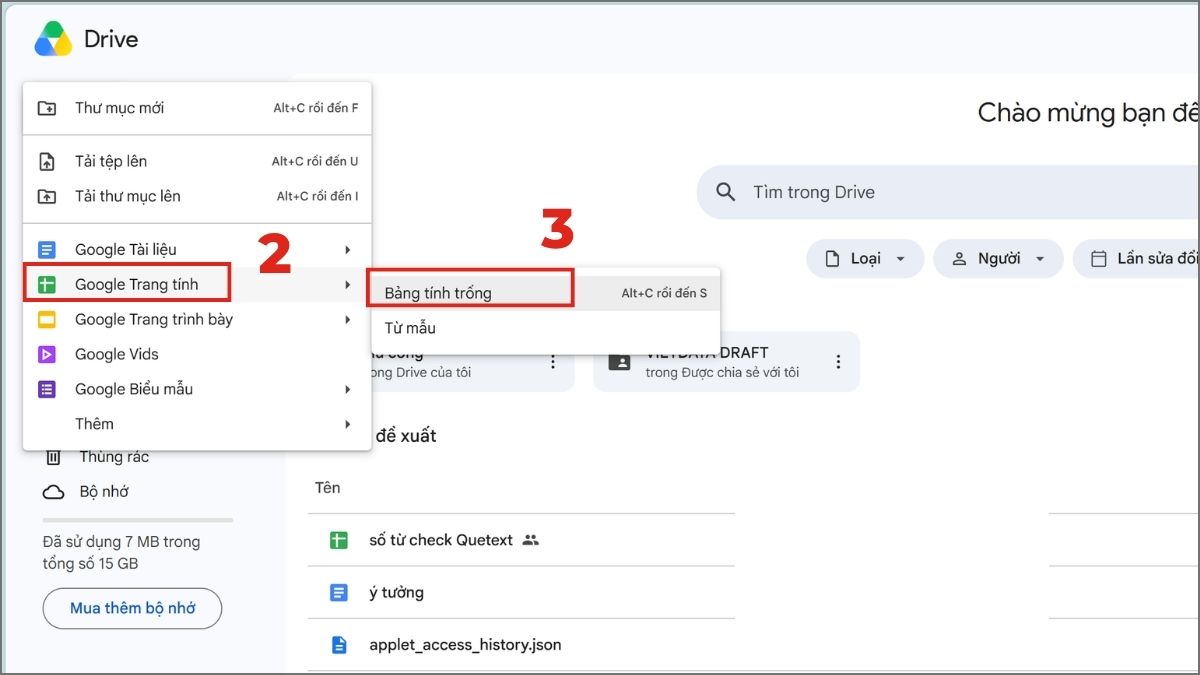
Task: Open Thùng rác in the sidebar
Action: (114, 457)
